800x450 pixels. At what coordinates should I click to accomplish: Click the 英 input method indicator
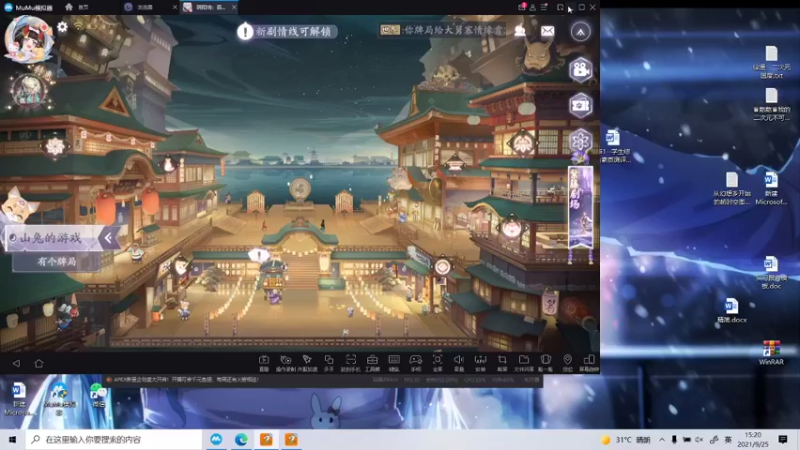[728, 439]
